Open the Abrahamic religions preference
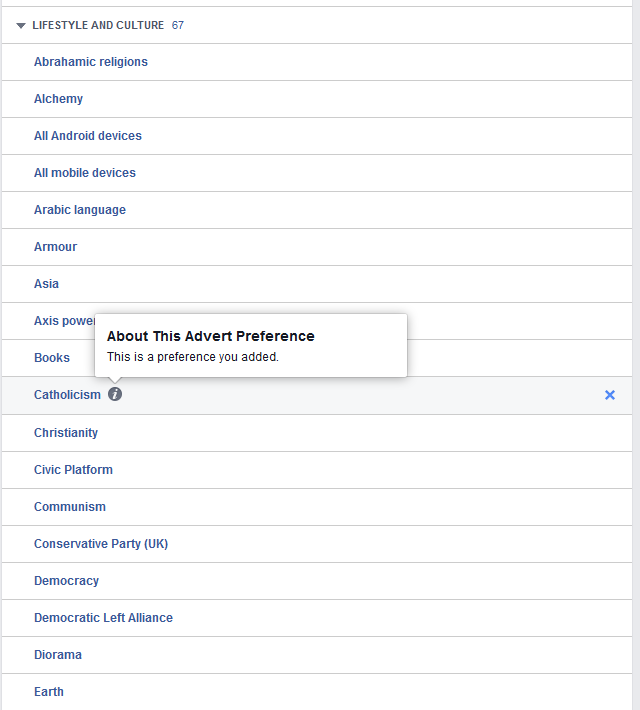Screen dimensions: 640x710 (91, 62)
